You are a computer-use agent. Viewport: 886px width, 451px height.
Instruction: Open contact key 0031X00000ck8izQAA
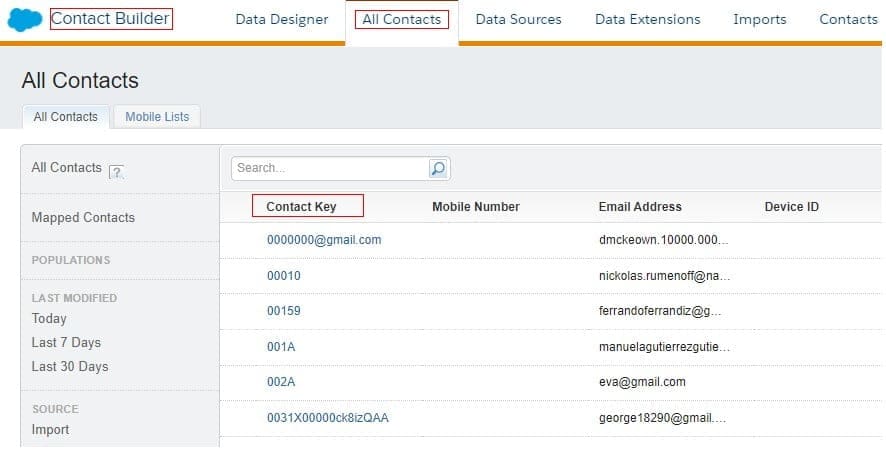[x=327, y=418]
